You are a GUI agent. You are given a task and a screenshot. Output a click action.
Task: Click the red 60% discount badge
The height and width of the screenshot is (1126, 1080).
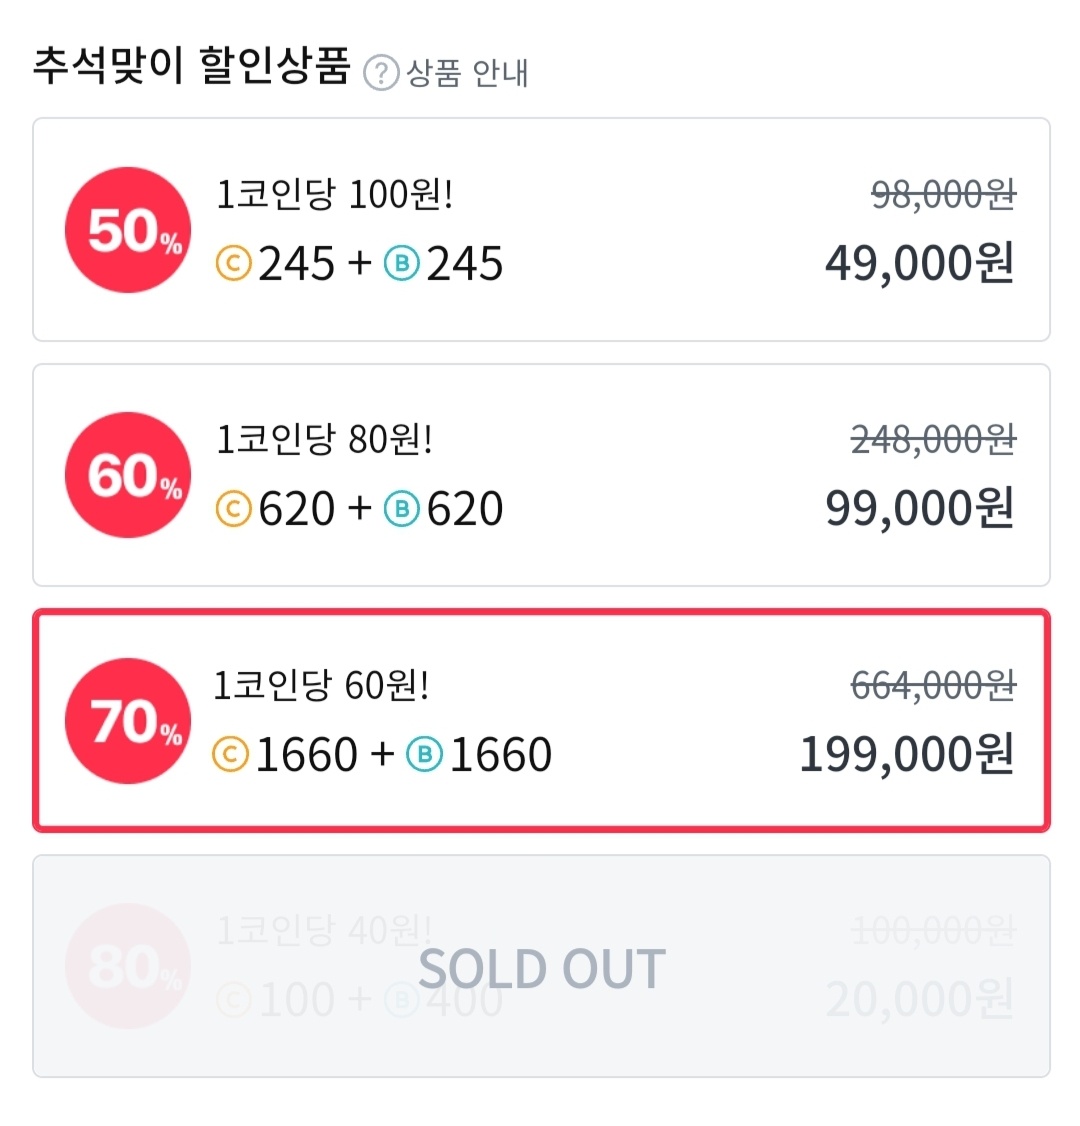click(x=128, y=475)
